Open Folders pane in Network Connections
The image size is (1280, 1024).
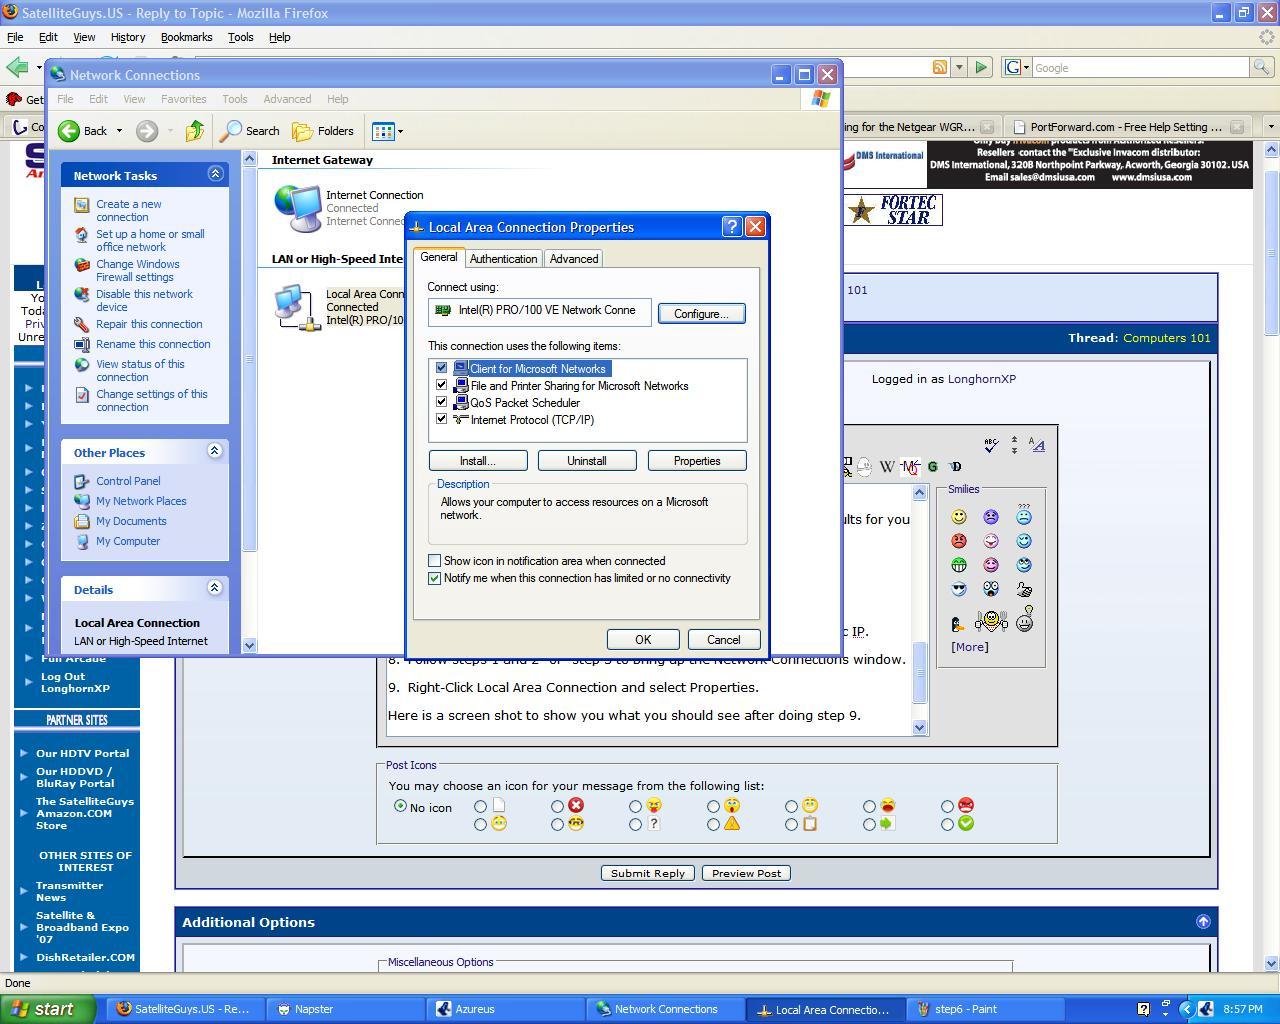coord(323,131)
